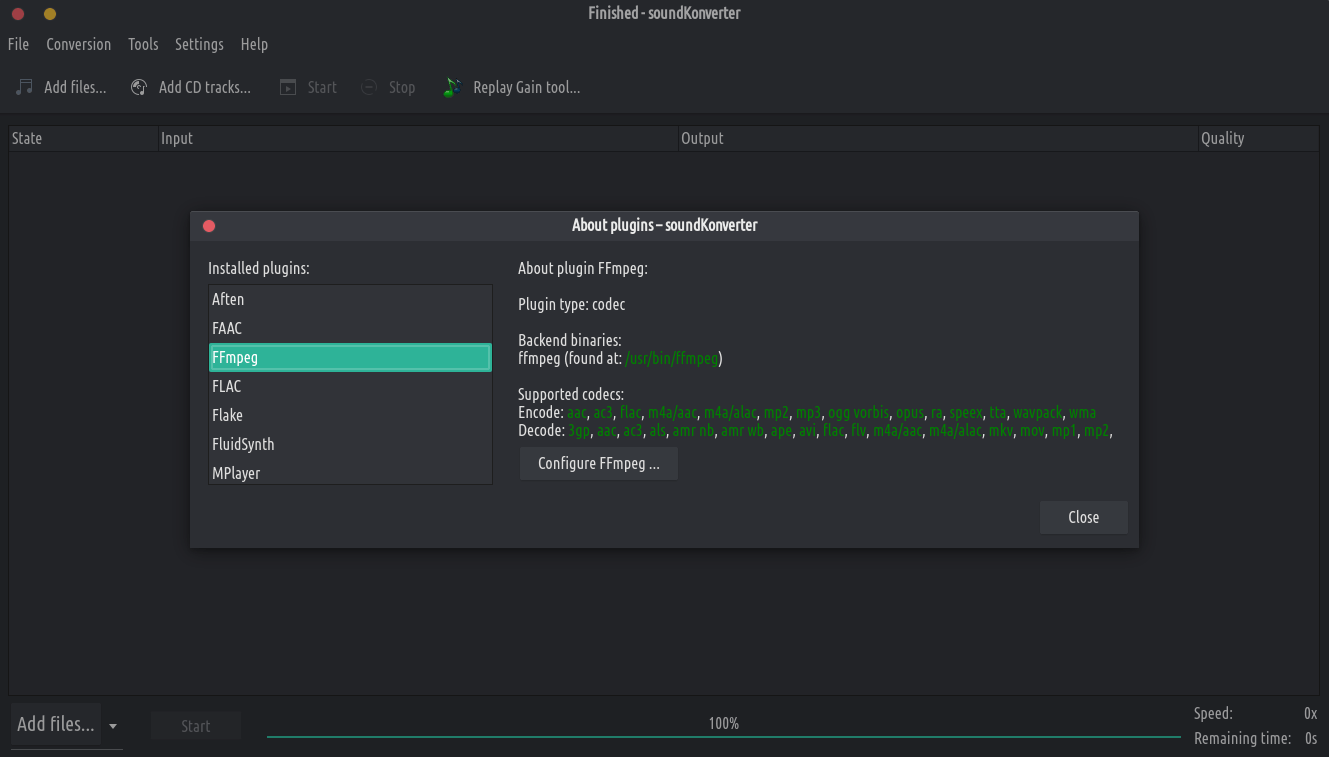Click the Add files music note icon
This screenshot has height=757, width=1329.
point(25,87)
